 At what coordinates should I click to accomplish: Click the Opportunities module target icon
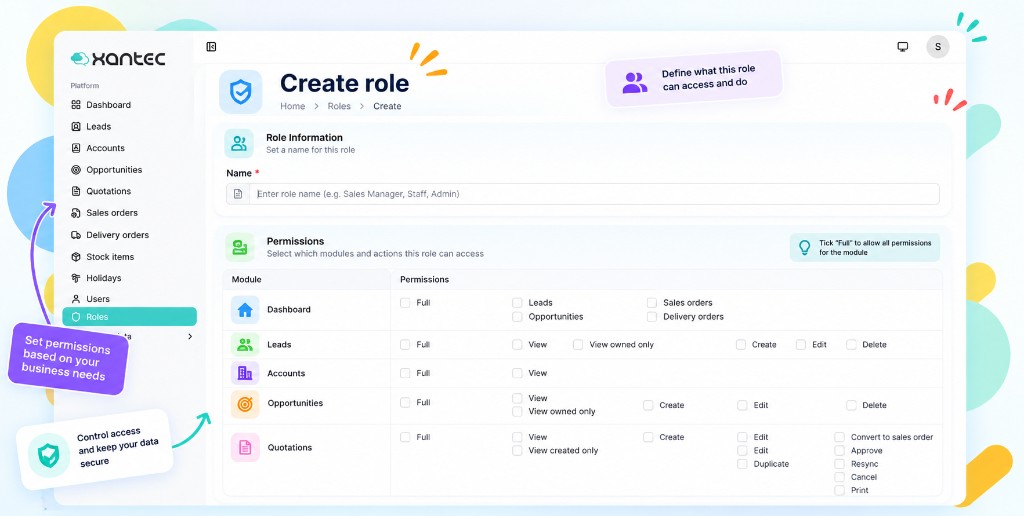click(x=245, y=405)
